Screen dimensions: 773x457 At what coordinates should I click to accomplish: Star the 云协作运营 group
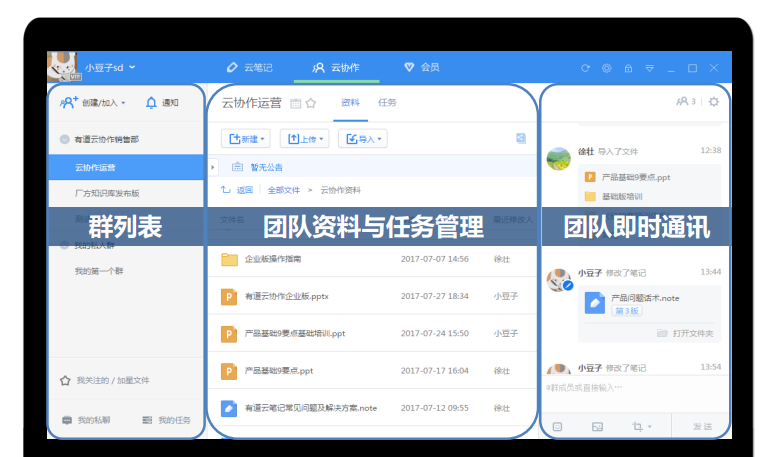(x=311, y=103)
